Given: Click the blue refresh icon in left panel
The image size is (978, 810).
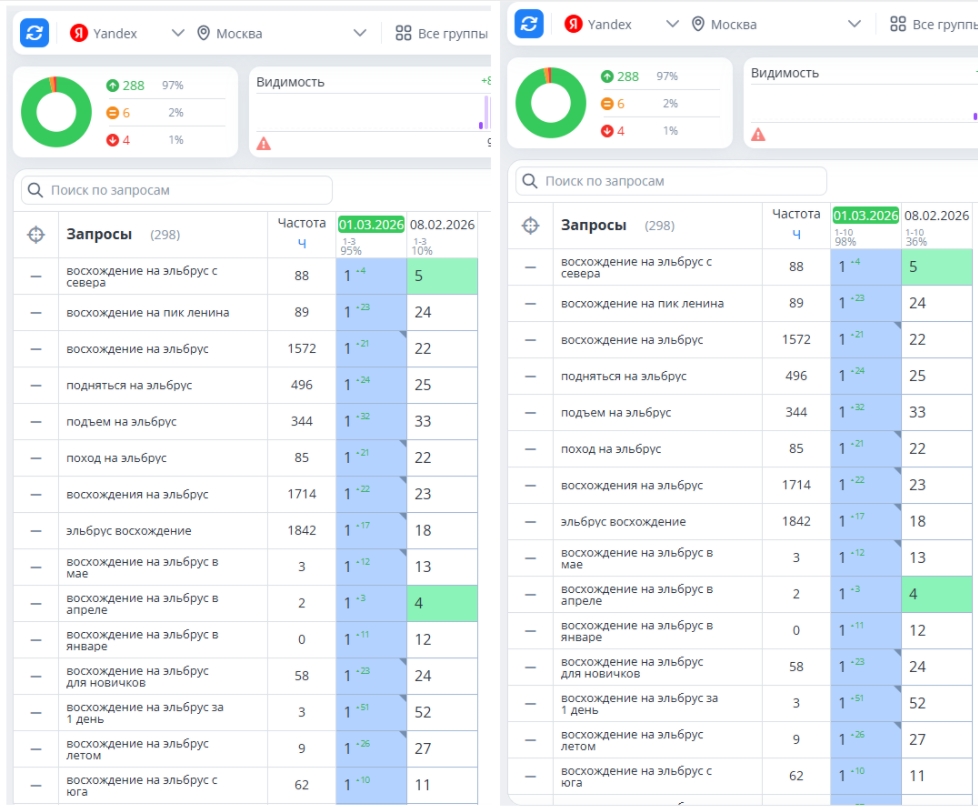Looking at the screenshot, I should 34,33.
